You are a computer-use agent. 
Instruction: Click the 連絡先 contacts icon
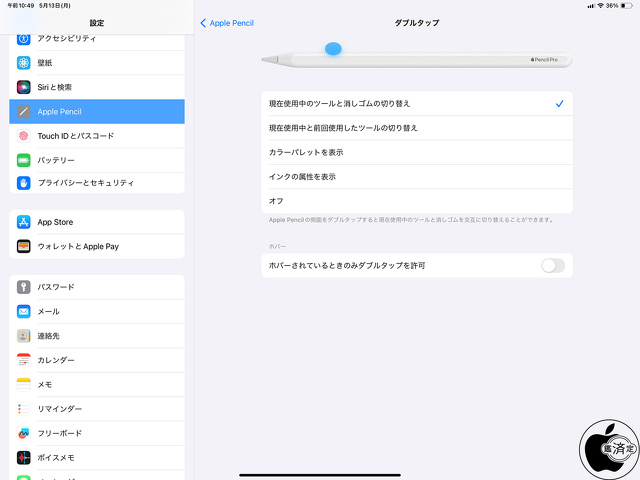point(24,336)
